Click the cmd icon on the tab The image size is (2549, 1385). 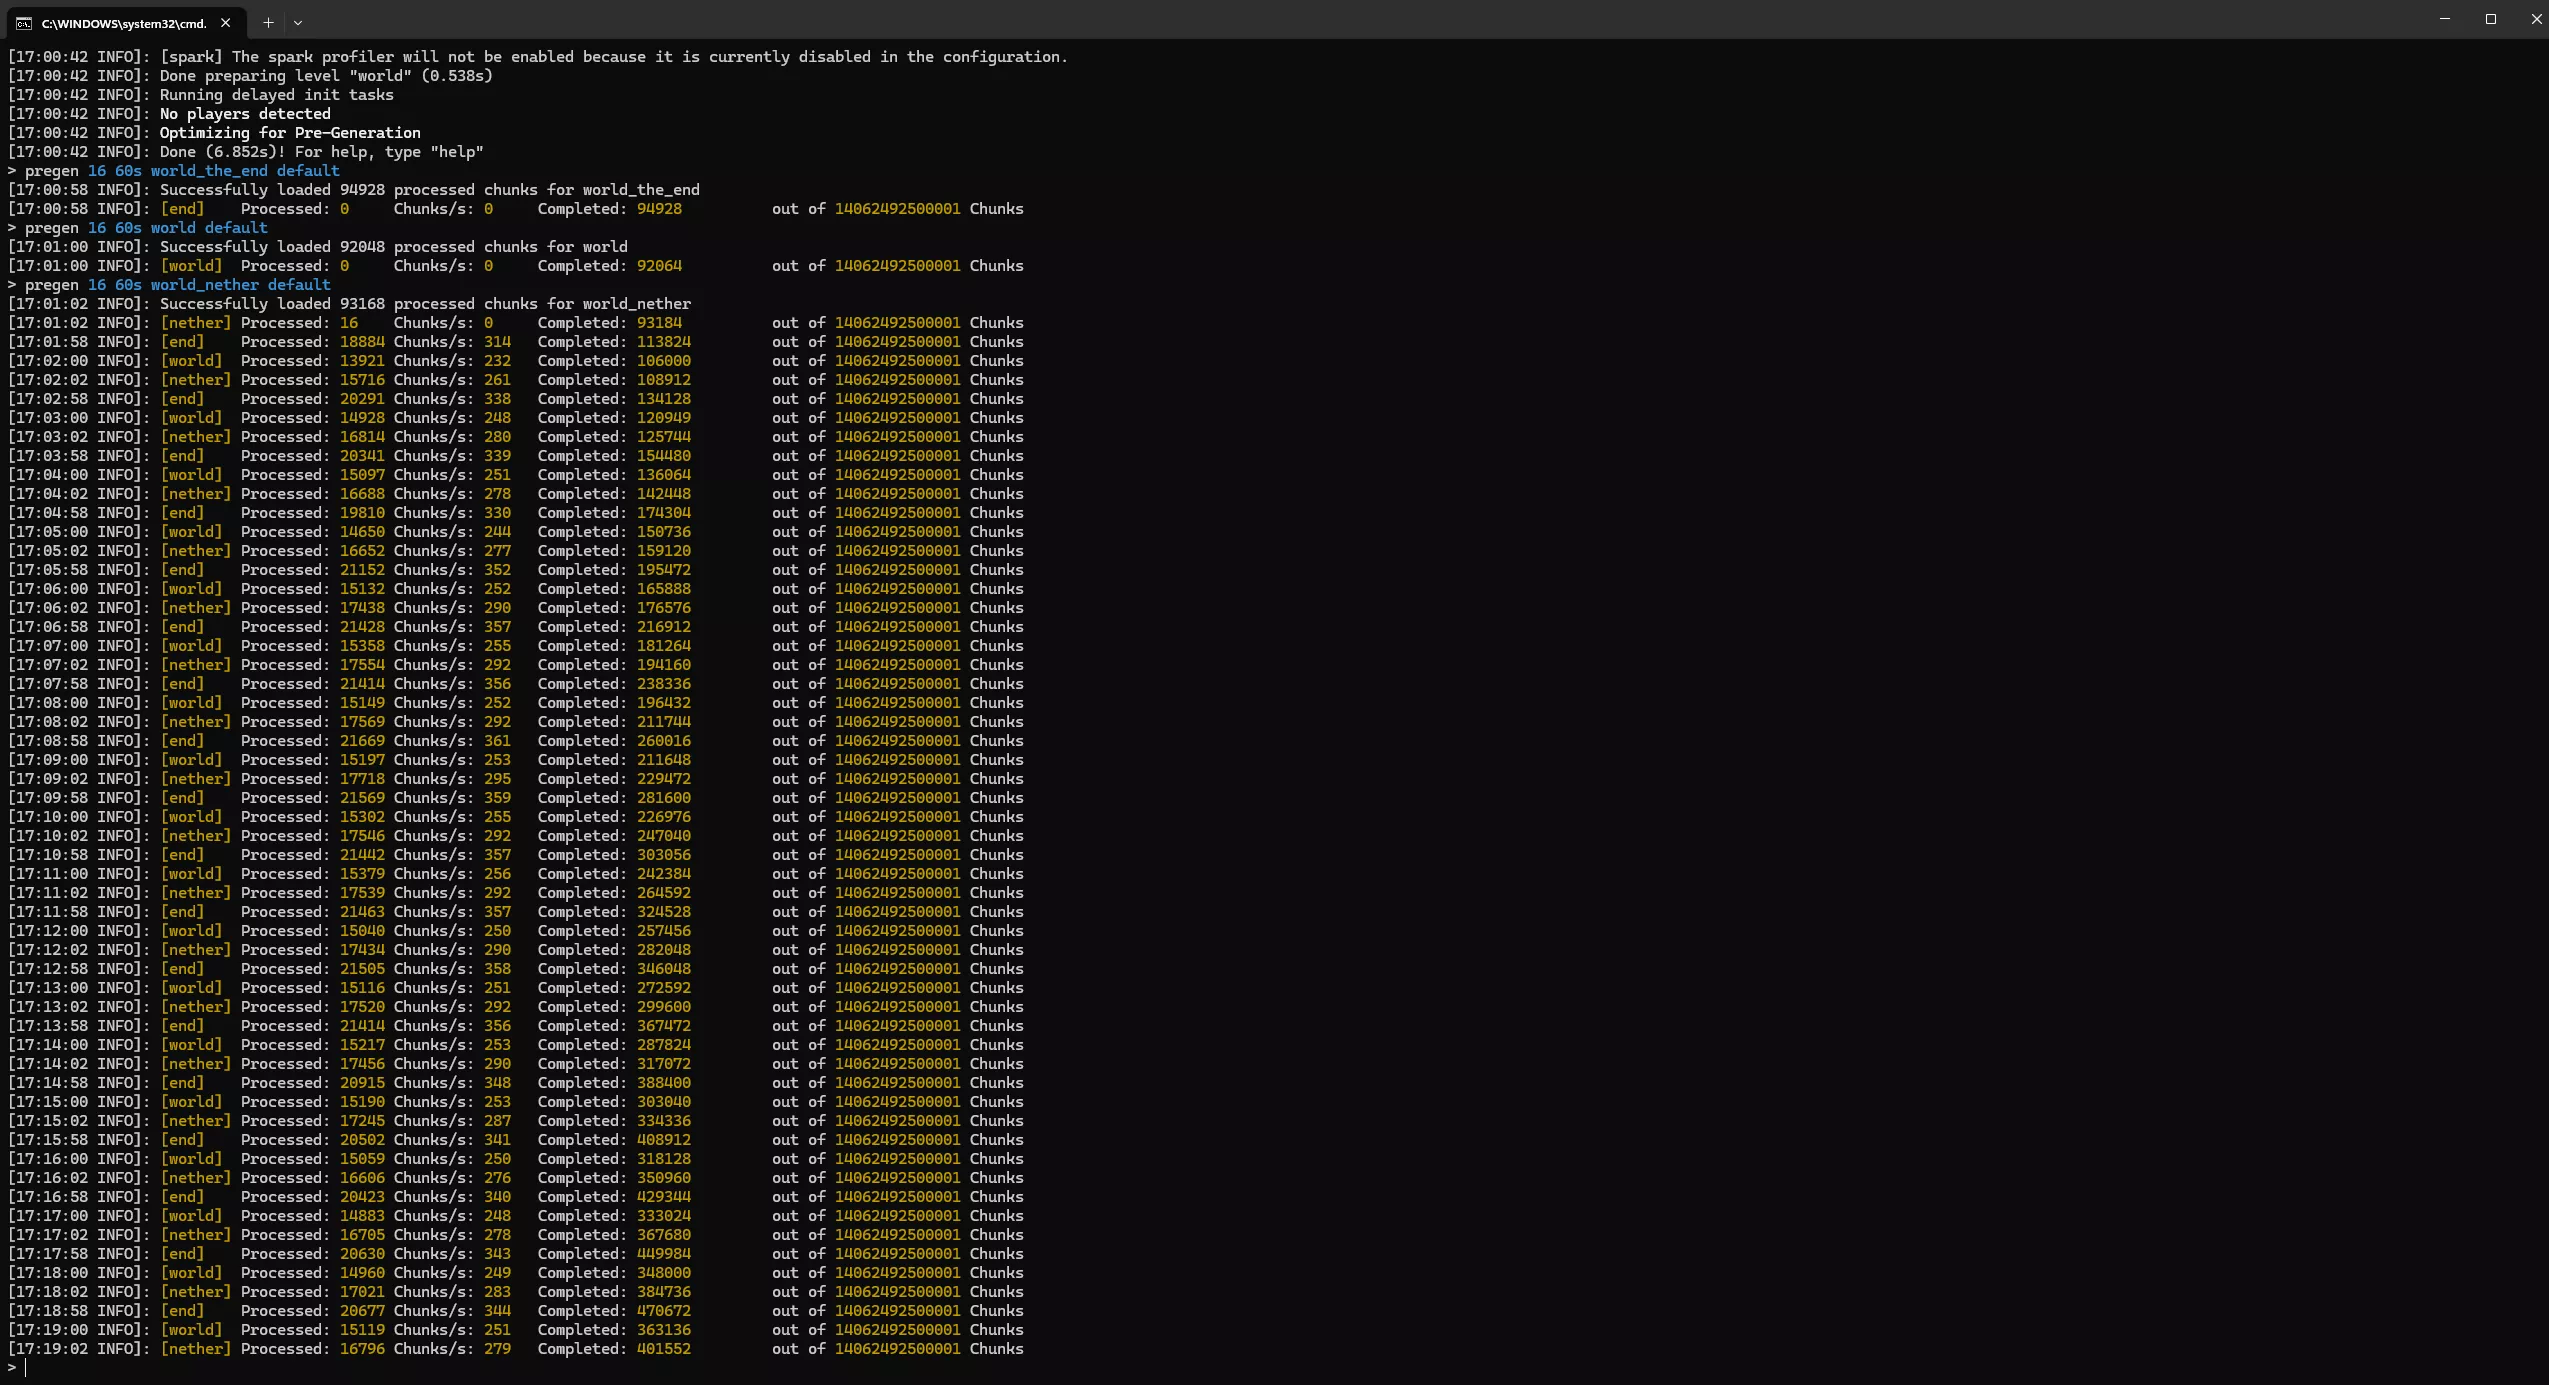coord(23,23)
